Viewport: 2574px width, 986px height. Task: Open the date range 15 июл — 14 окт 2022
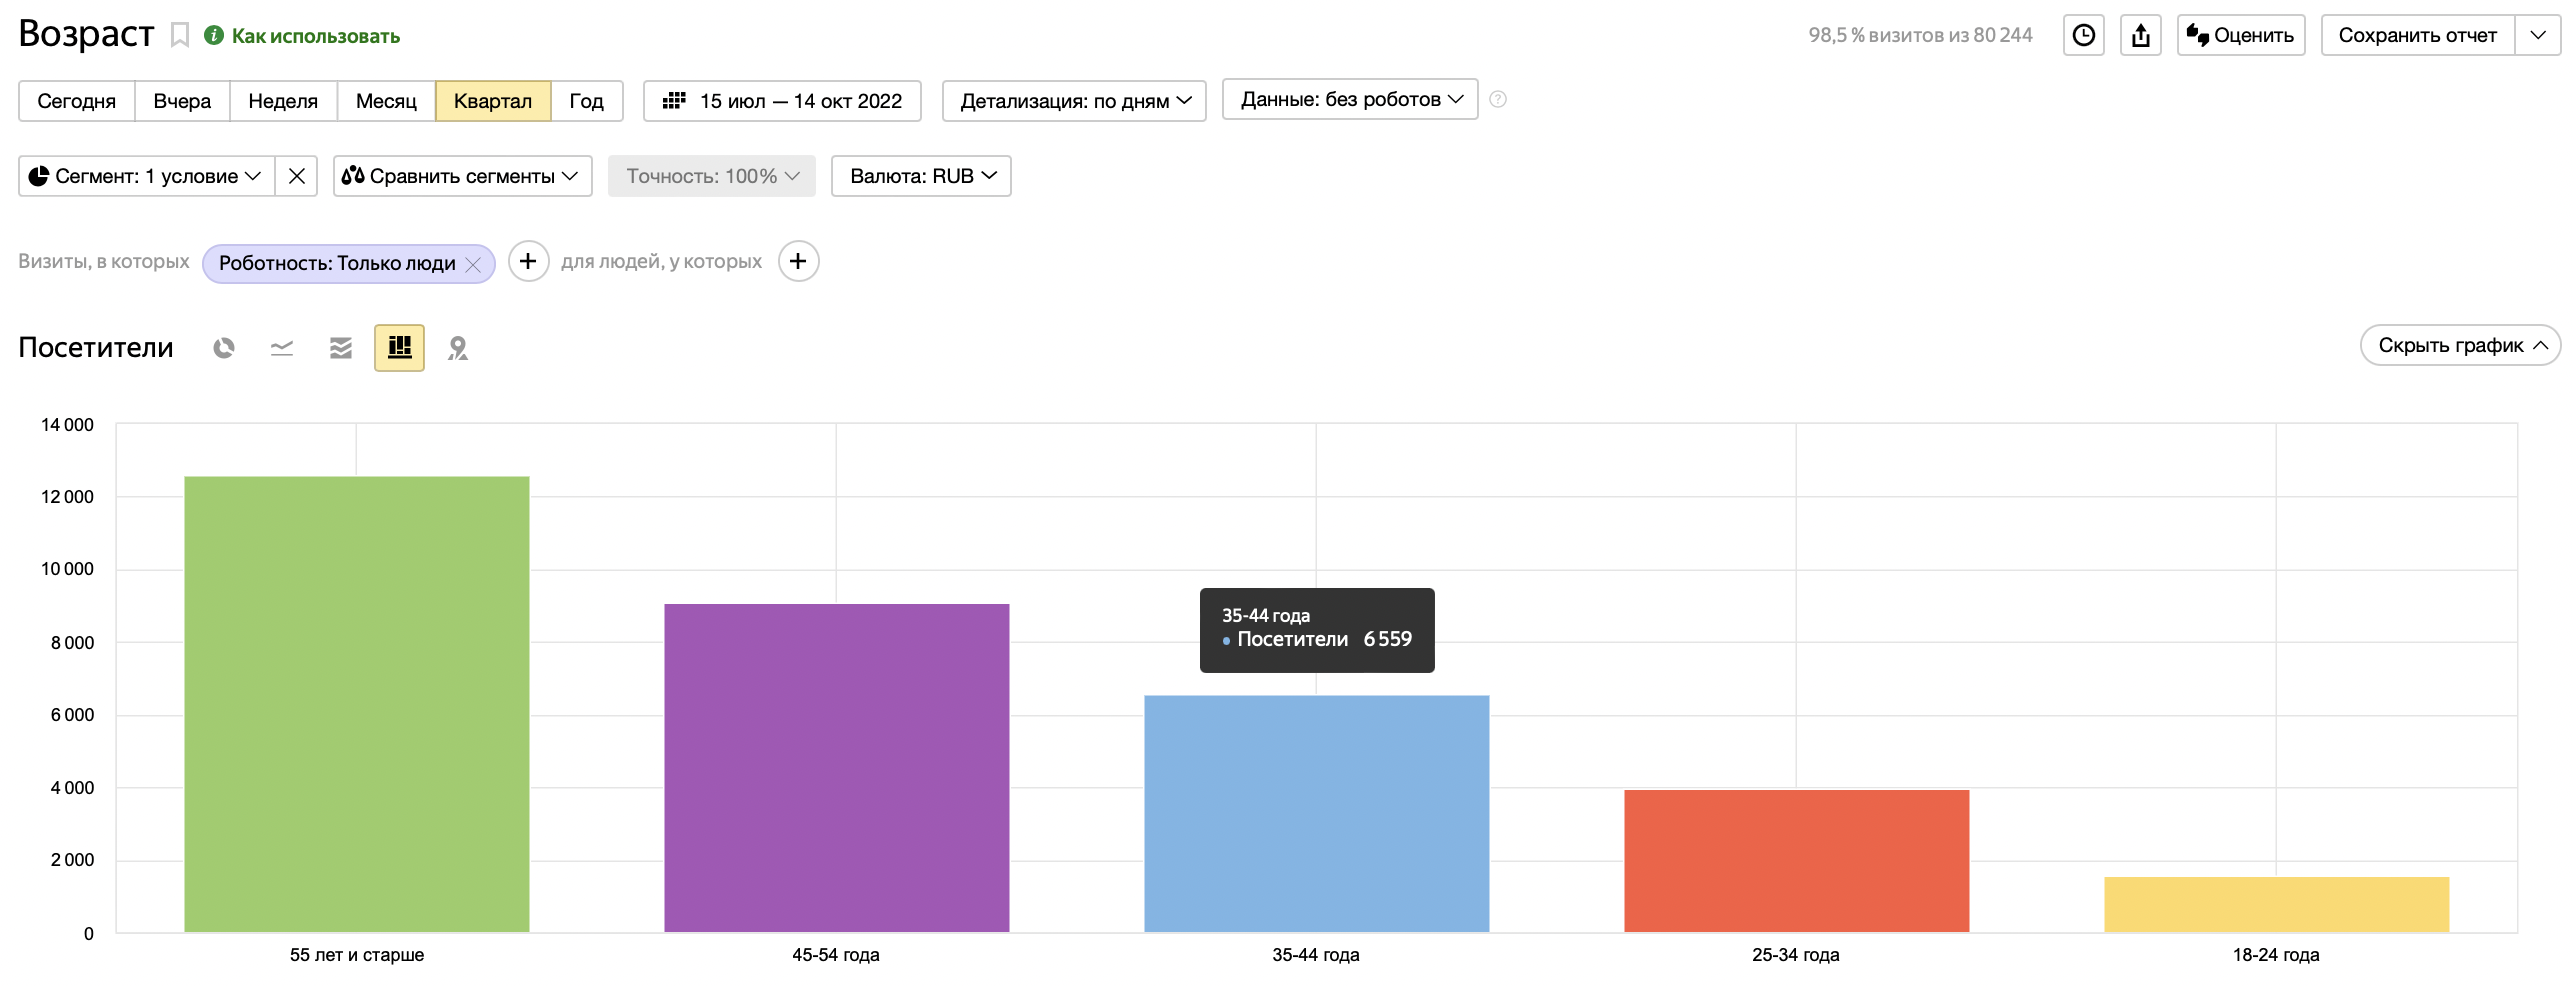pyautogui.click(x=782, y=101)
